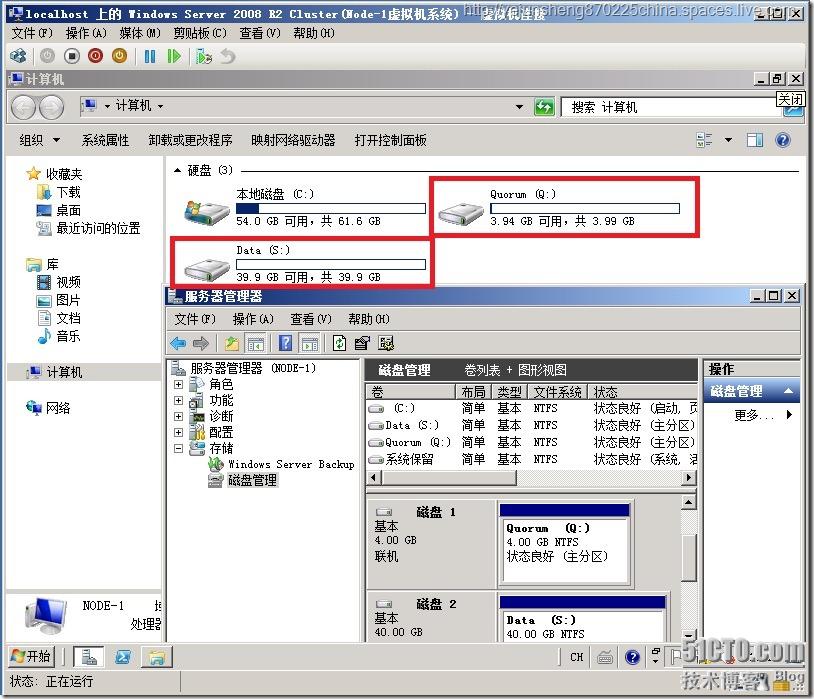Image resolution: width=814 pixels, height=699 pixels.
Task: Click the Quorum (Q:) partition on 磁盘 1
Action: pos(564,544)
